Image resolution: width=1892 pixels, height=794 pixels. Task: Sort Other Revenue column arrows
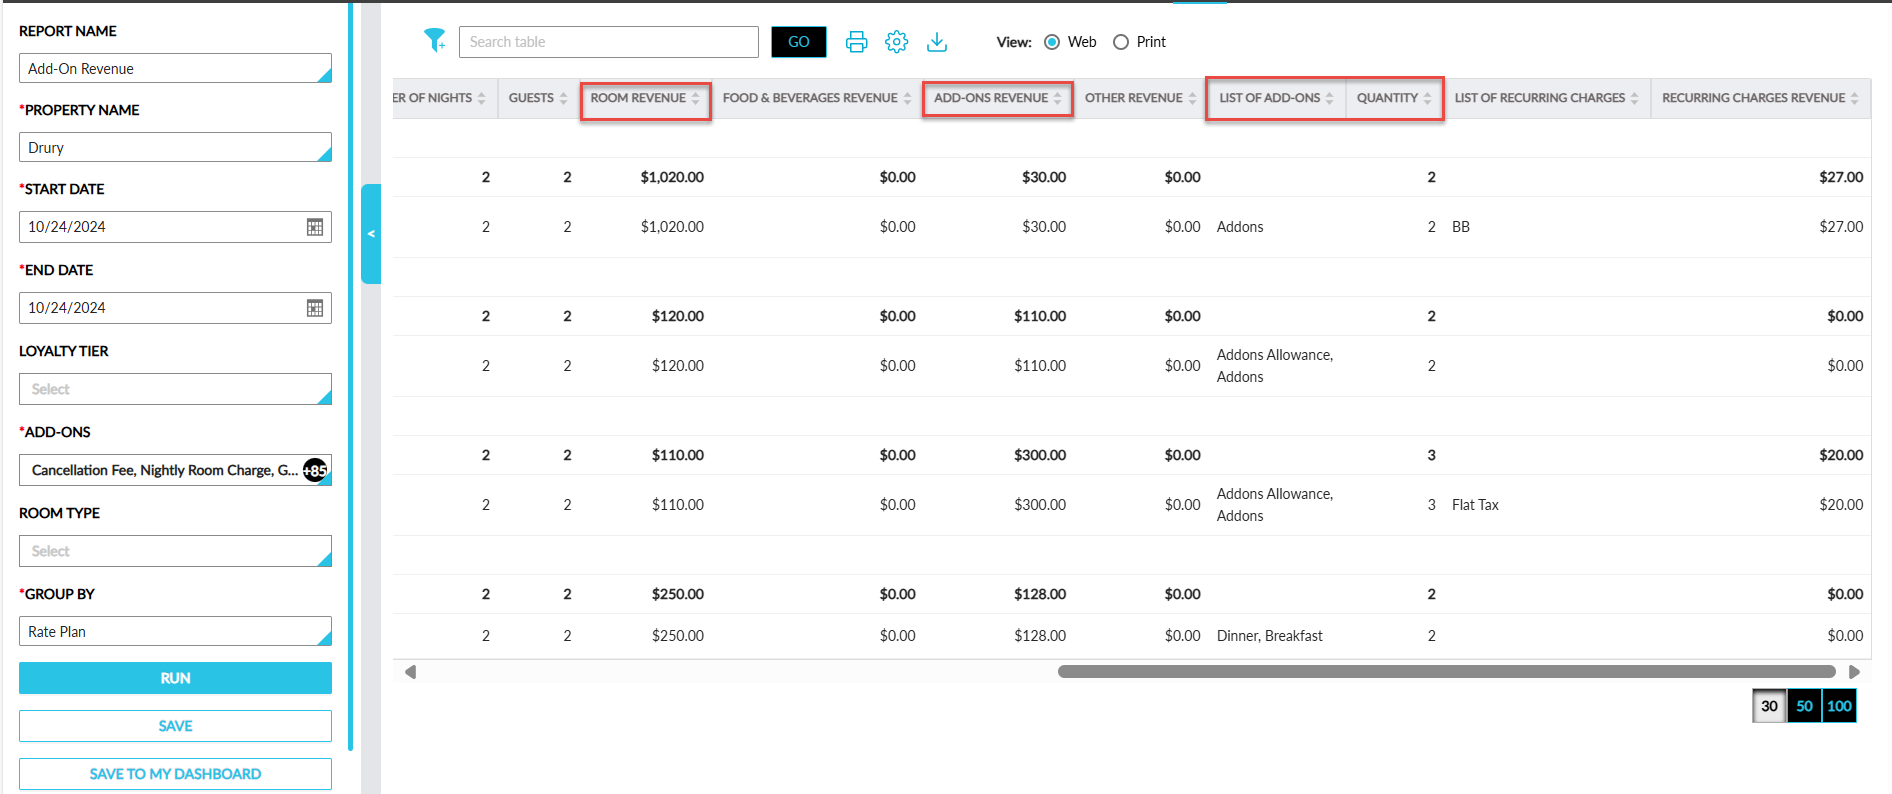tap(1192, 98)
